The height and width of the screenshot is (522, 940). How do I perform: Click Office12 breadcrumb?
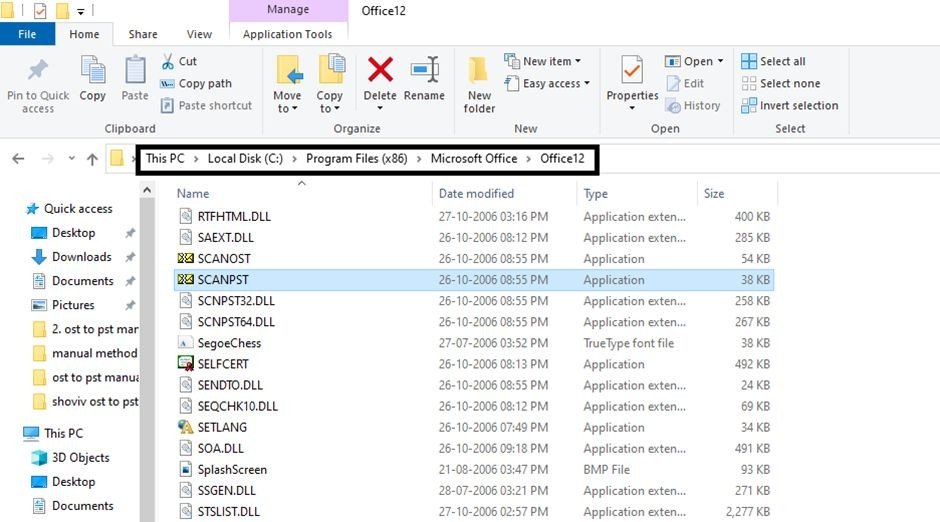tap(562, 158)
